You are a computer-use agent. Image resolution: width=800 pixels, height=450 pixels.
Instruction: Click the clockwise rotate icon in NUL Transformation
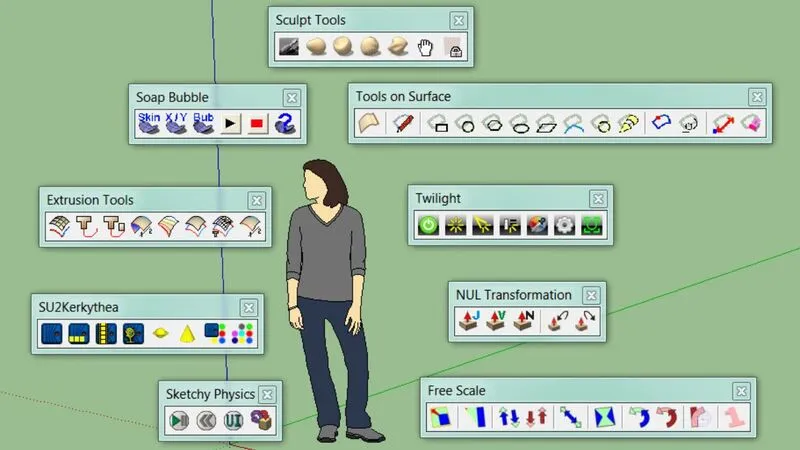click(585, 321)
